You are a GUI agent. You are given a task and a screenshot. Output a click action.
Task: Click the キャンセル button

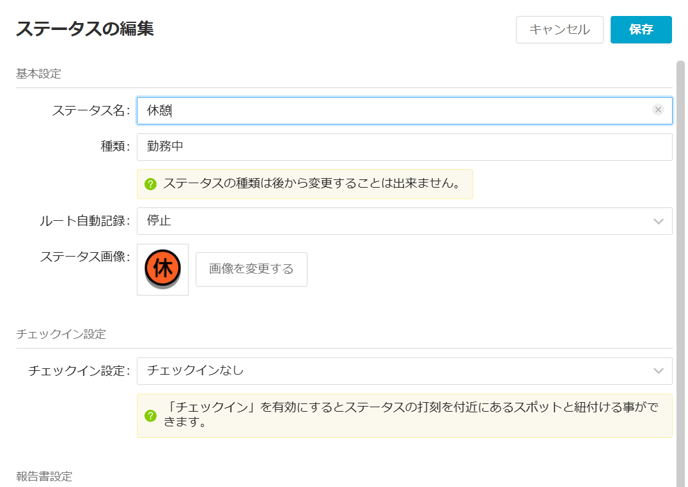pos(560,29)
